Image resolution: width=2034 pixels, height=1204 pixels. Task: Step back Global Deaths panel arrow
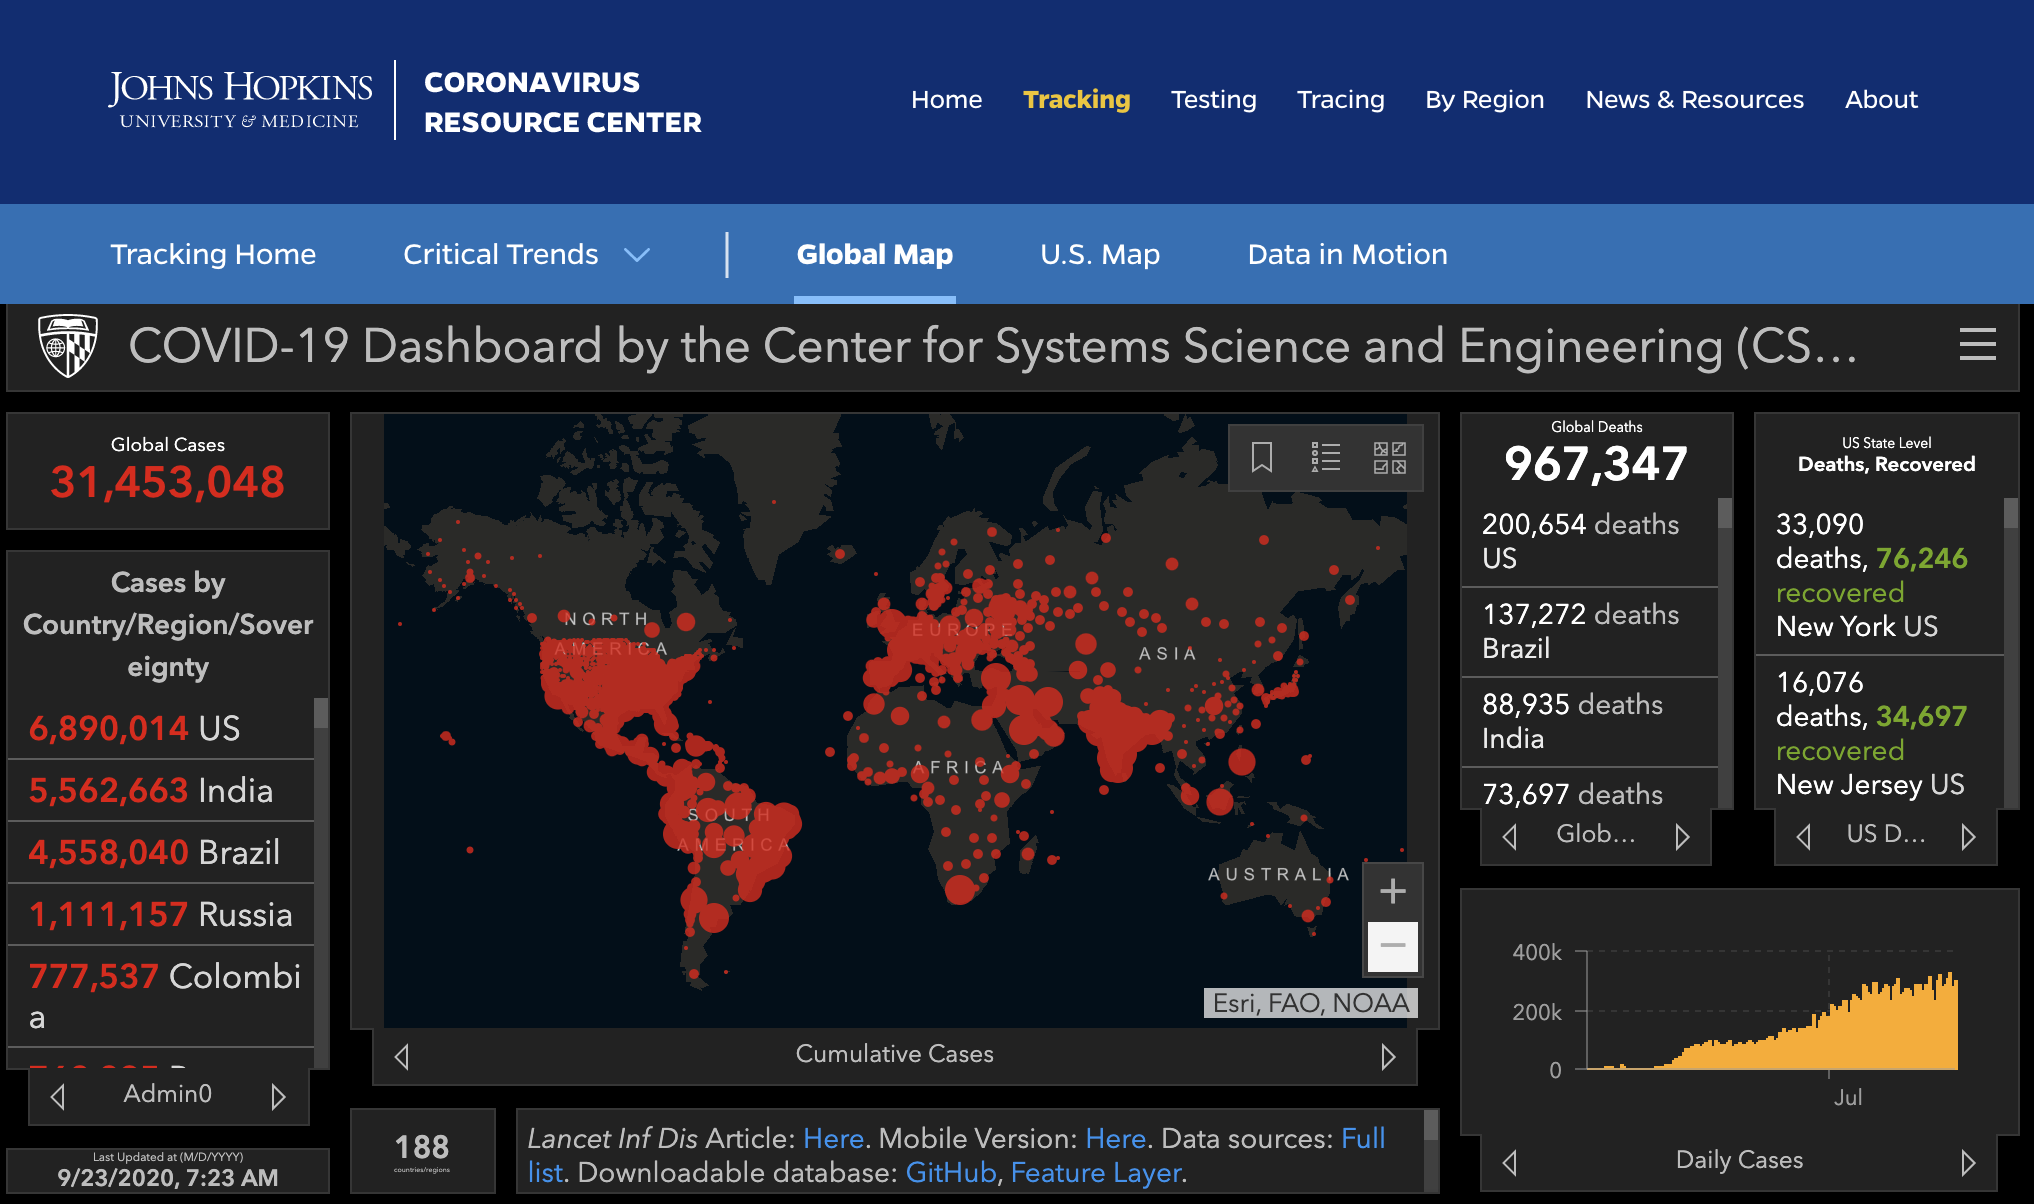point(1510,836)
